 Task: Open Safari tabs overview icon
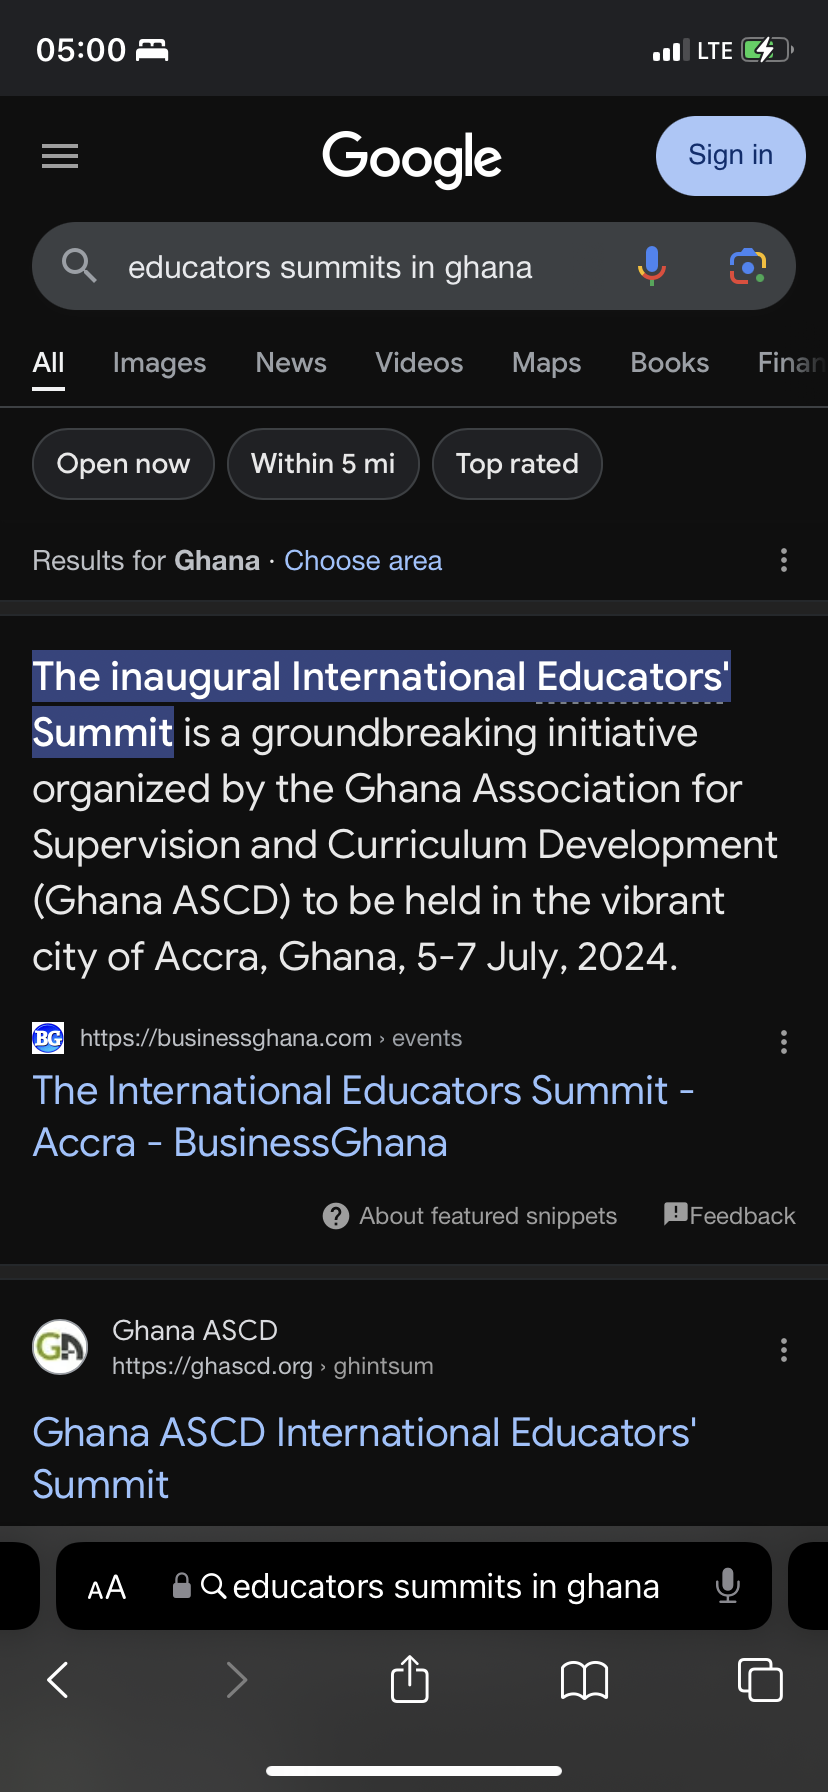[x=760, y=1679]
